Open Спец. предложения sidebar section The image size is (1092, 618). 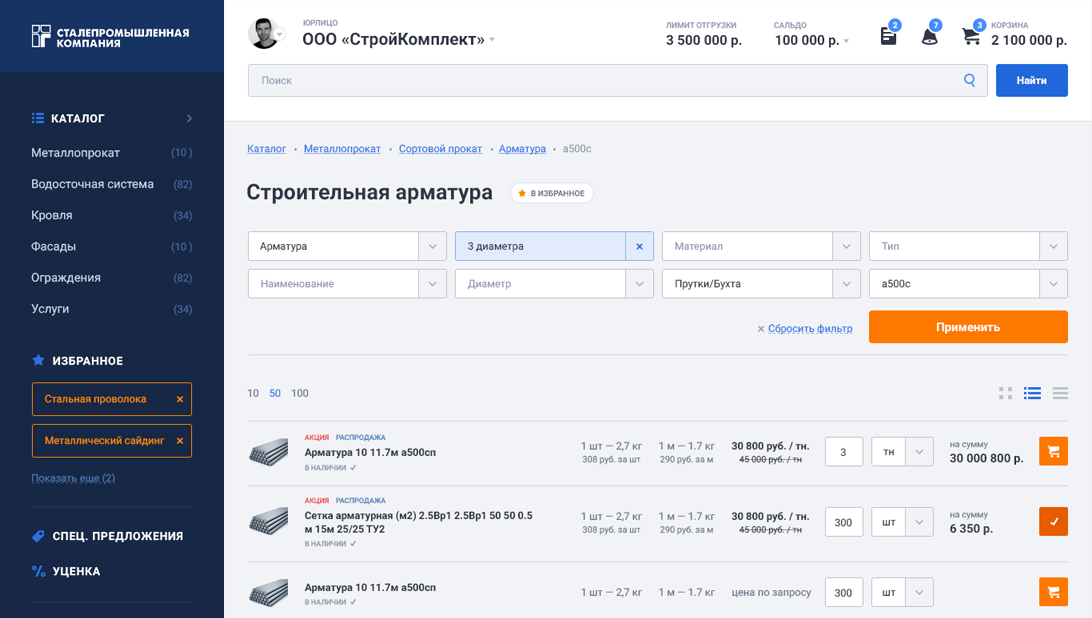click(x=117, y=536)
